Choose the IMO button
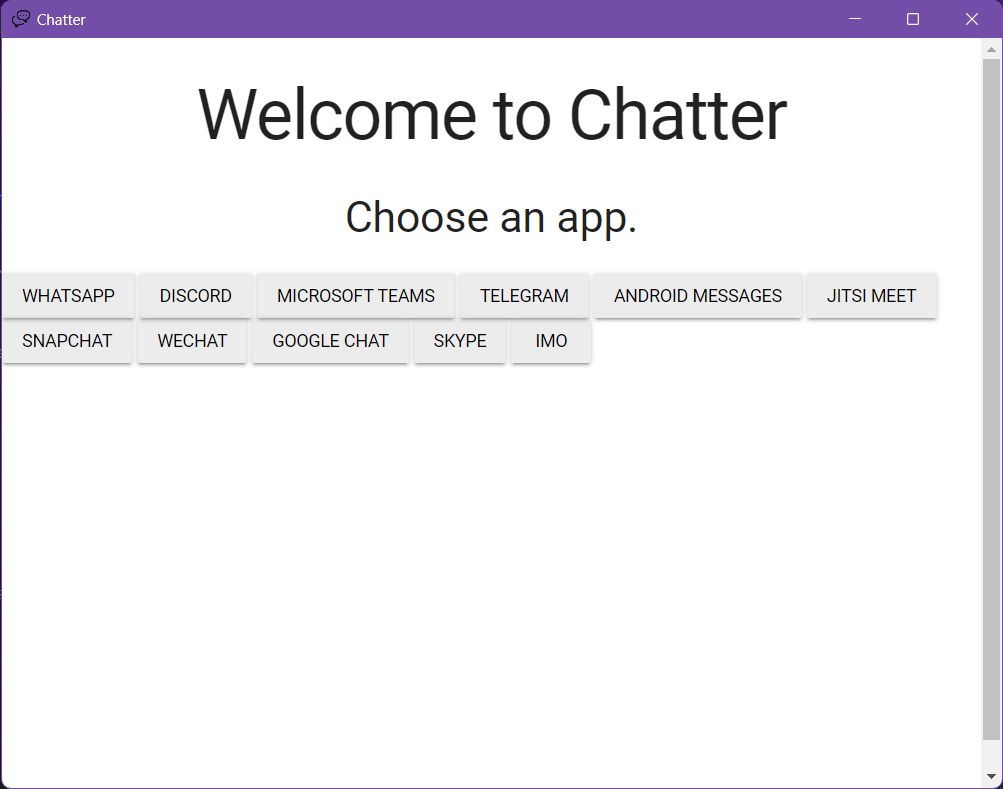 [551, 340]
